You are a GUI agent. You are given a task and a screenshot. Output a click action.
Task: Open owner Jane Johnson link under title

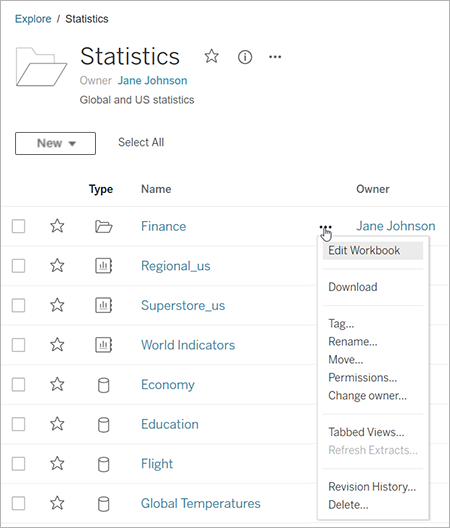152,80
